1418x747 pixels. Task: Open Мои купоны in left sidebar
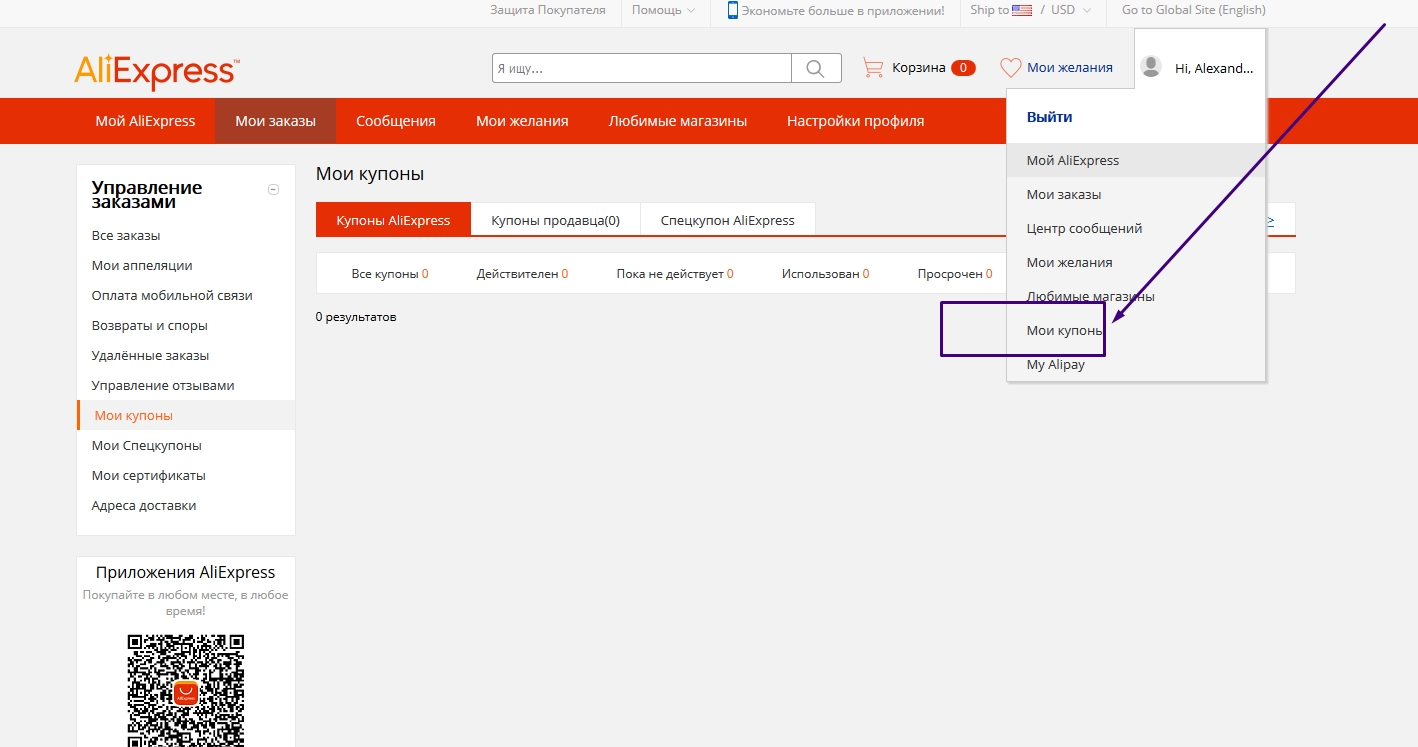[134, 416]
